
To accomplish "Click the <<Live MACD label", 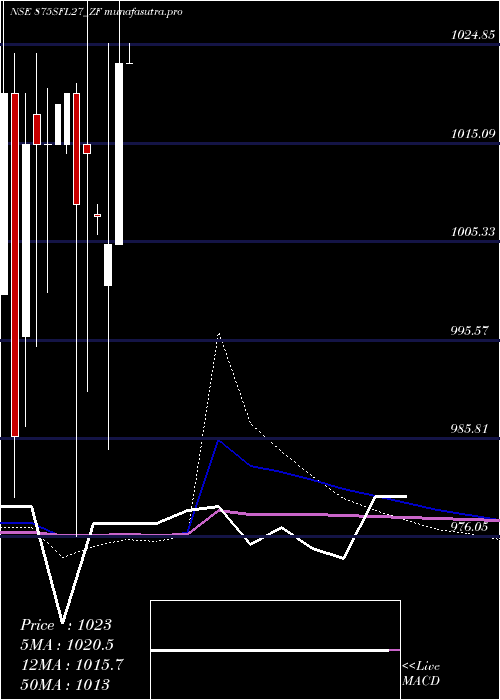I will pyautogui.click(x=421, y=674).
